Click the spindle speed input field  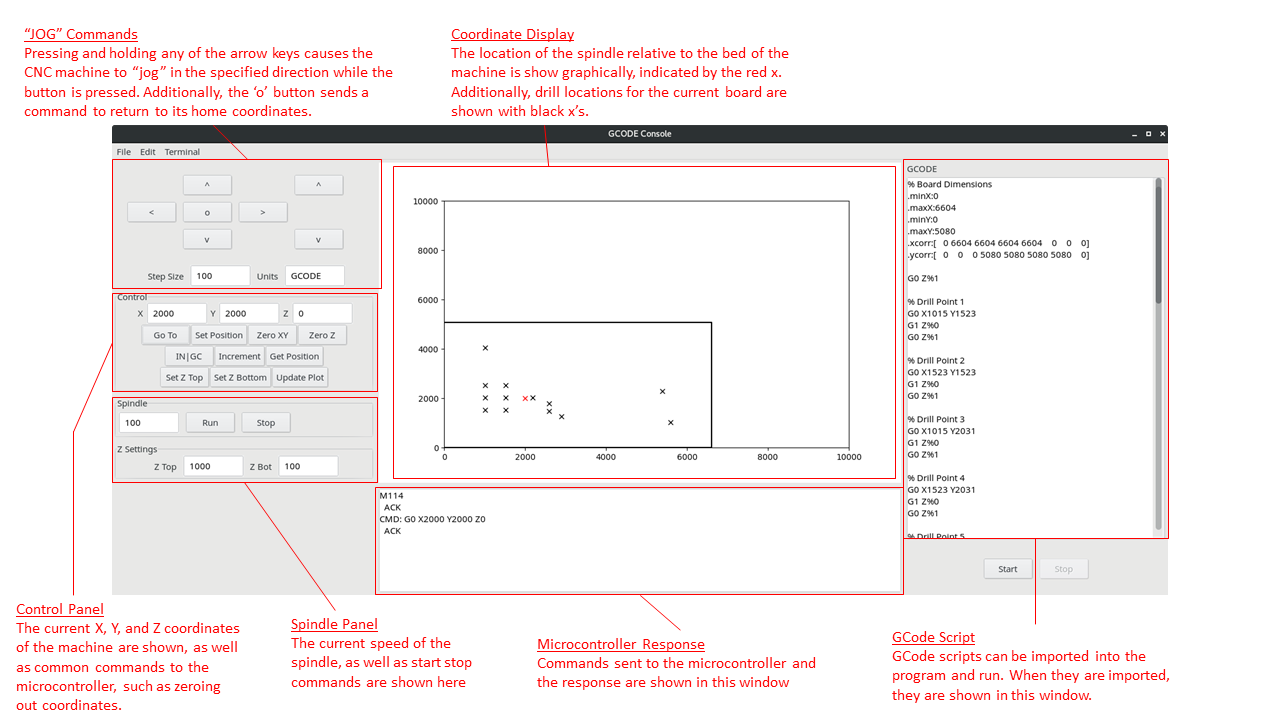point(149,423)
